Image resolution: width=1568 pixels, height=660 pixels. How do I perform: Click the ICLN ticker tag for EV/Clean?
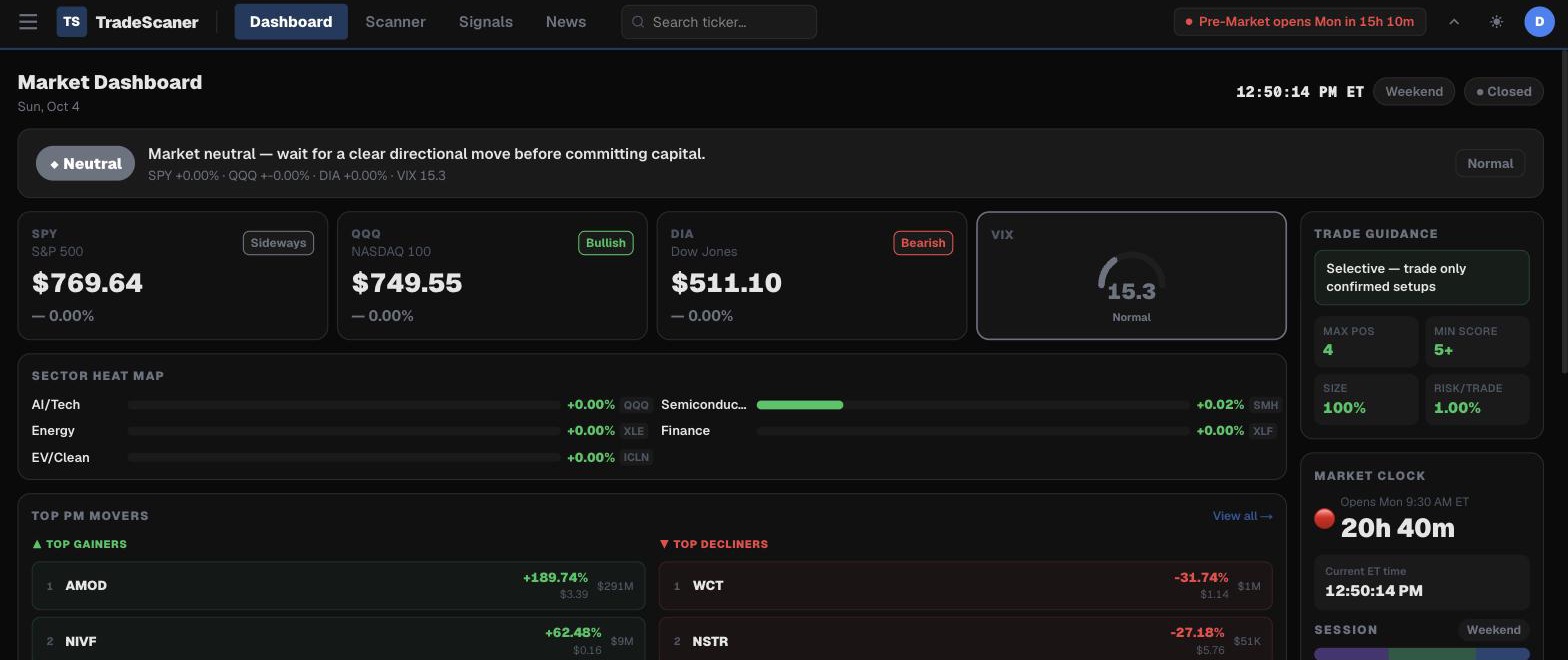click(x=637, y=458)
